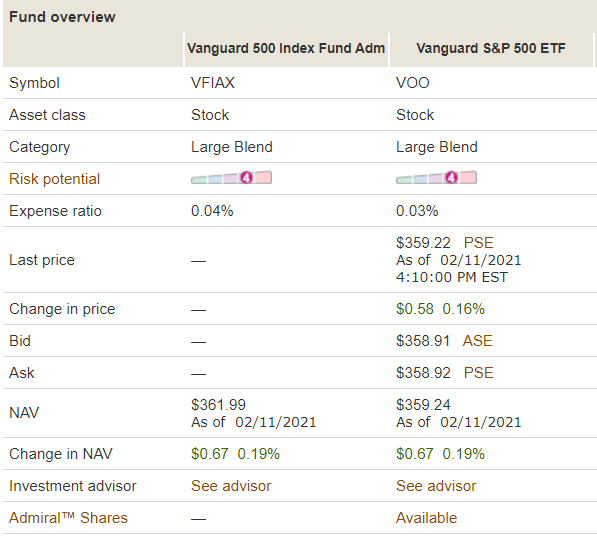597x546 pixels.
Task: Click the Fund overview heading
Action: (x=62, y=17)
